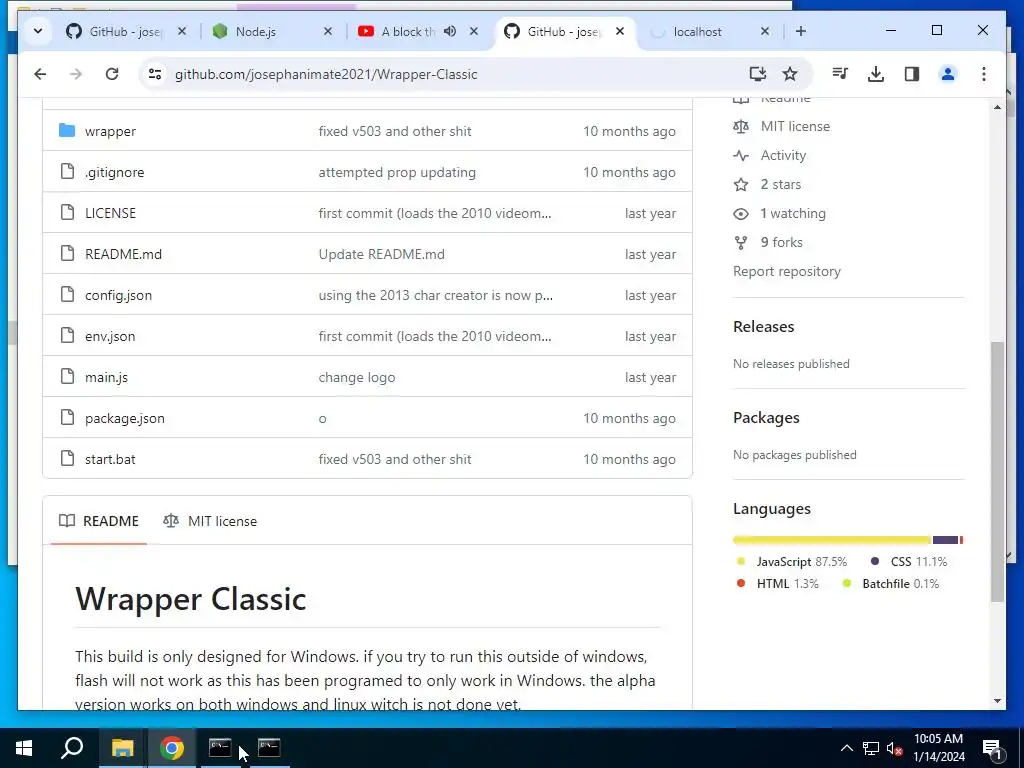This screenshot has width=1024, height=768.
Task: Click CSS 11.1% language
Action: [x=909, y=562]
